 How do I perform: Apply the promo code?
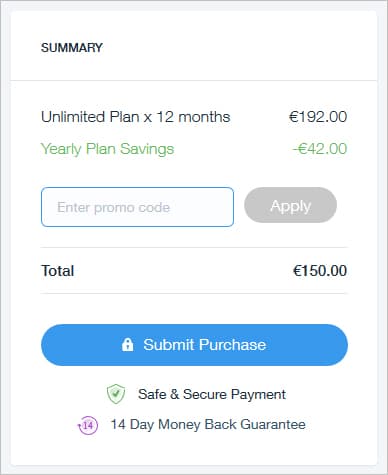pos(290,205)
